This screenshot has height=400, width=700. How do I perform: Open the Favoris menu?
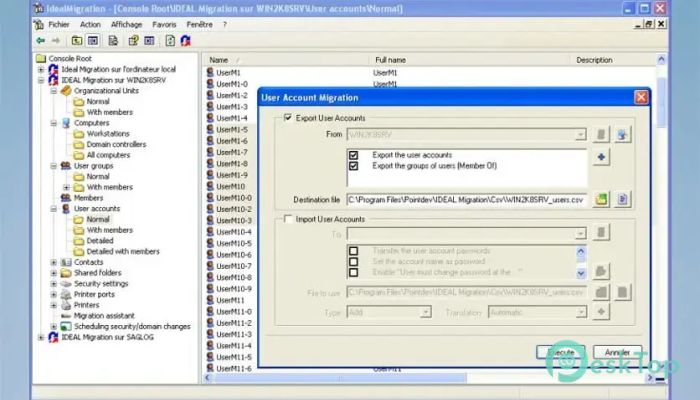(x=164, y=25)
